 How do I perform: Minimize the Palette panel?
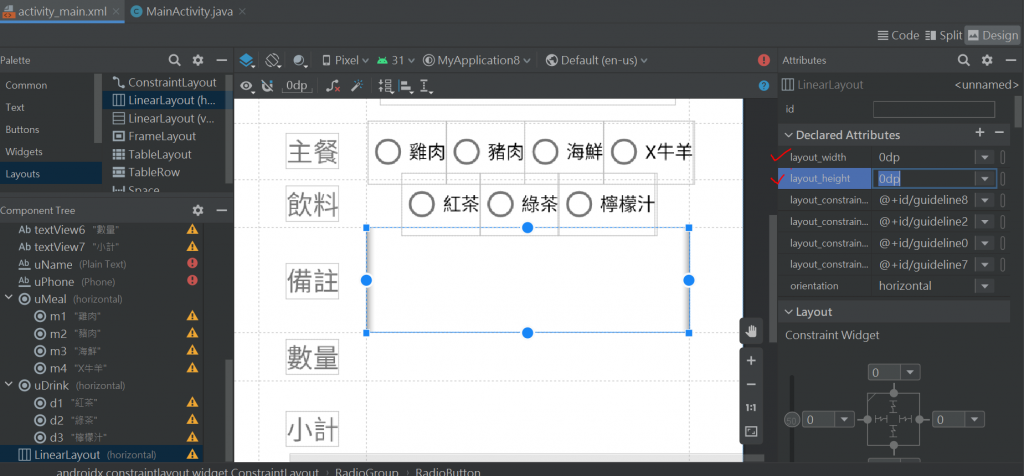[x=221, y=60]
